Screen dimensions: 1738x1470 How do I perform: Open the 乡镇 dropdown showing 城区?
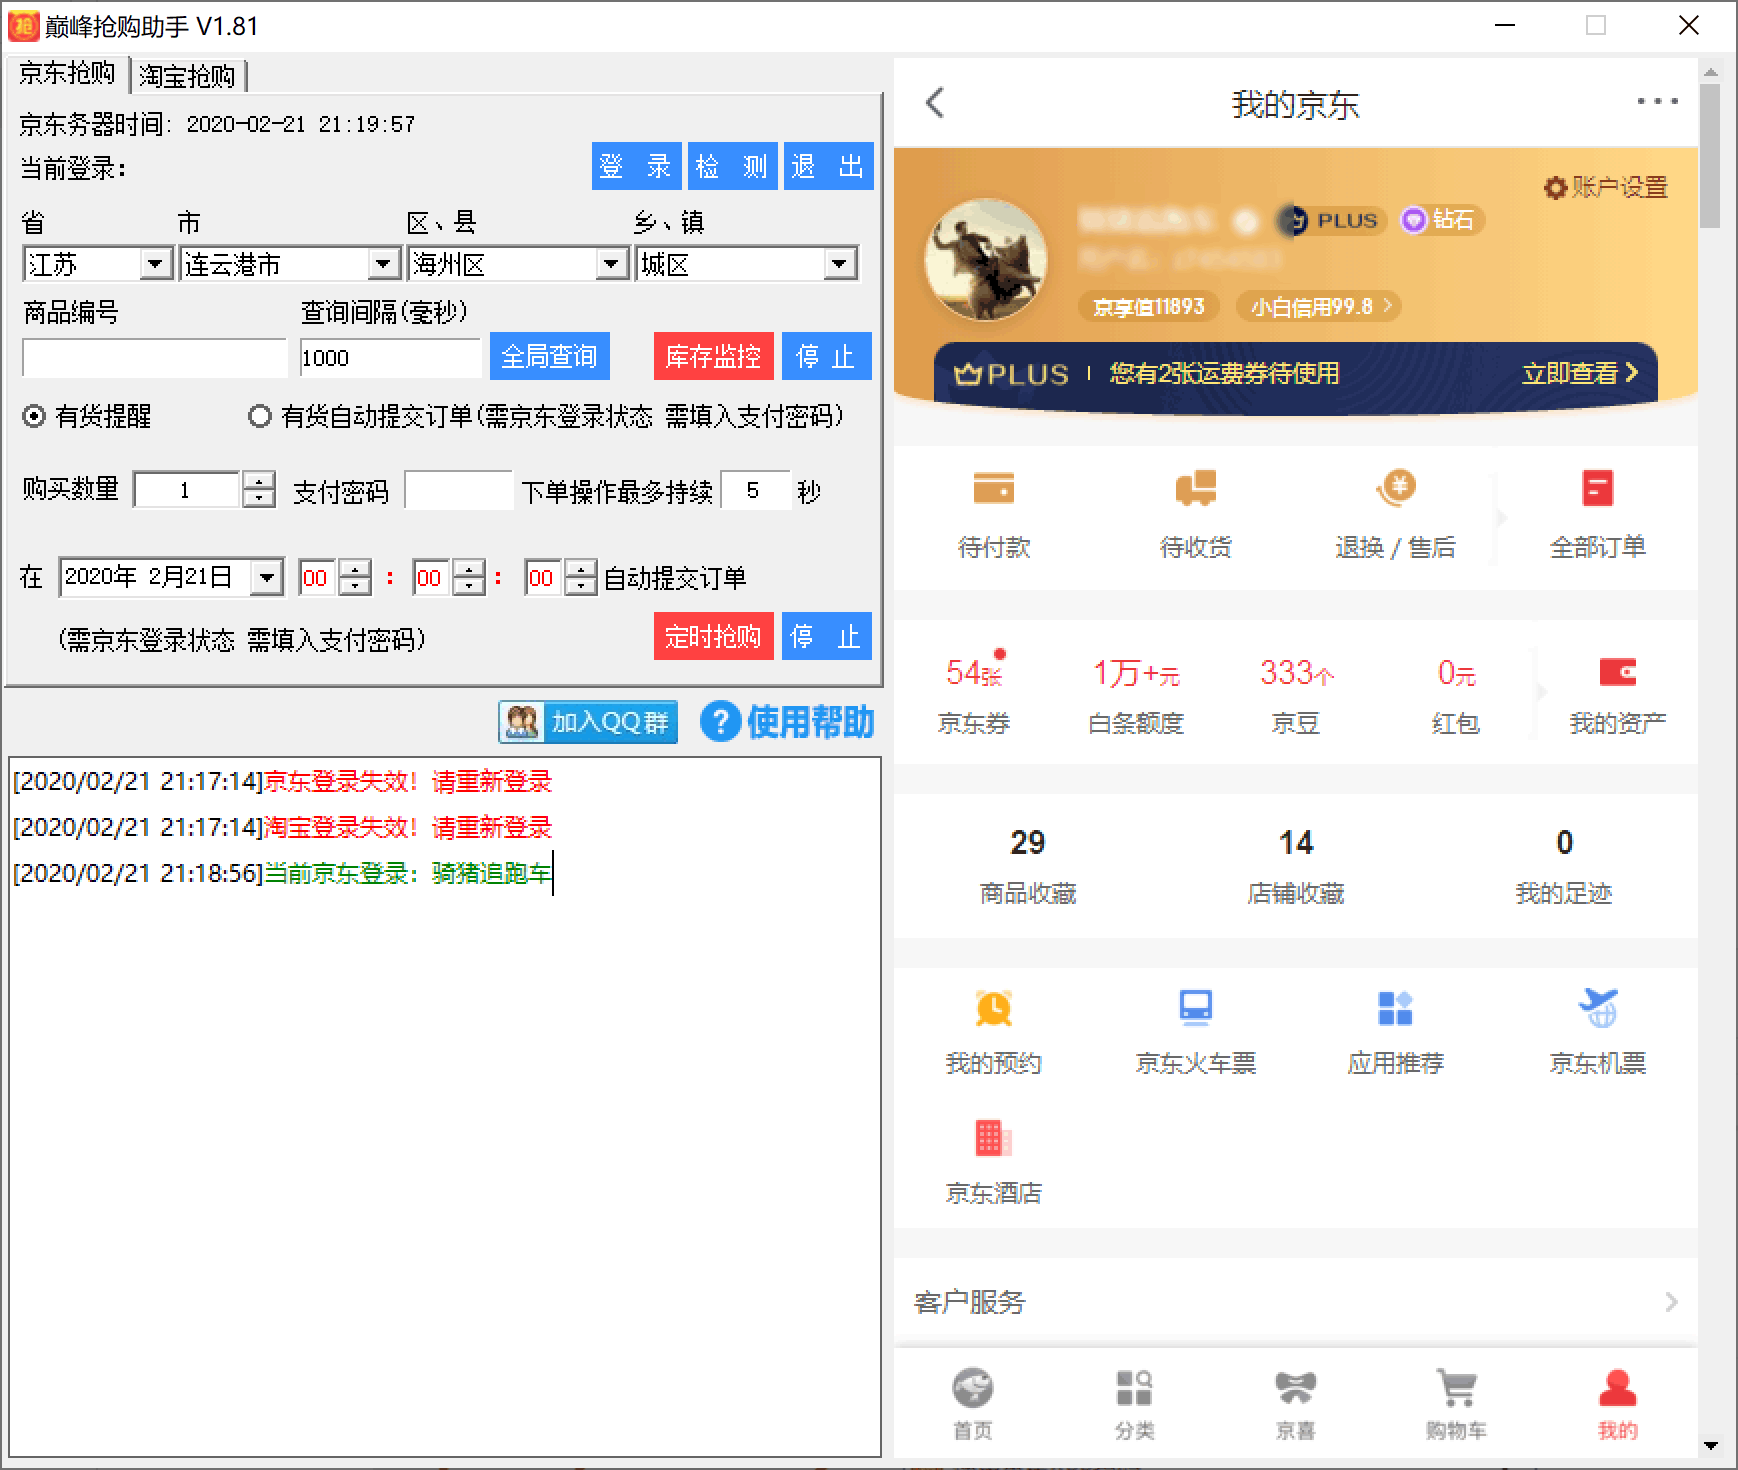[747, 264]
